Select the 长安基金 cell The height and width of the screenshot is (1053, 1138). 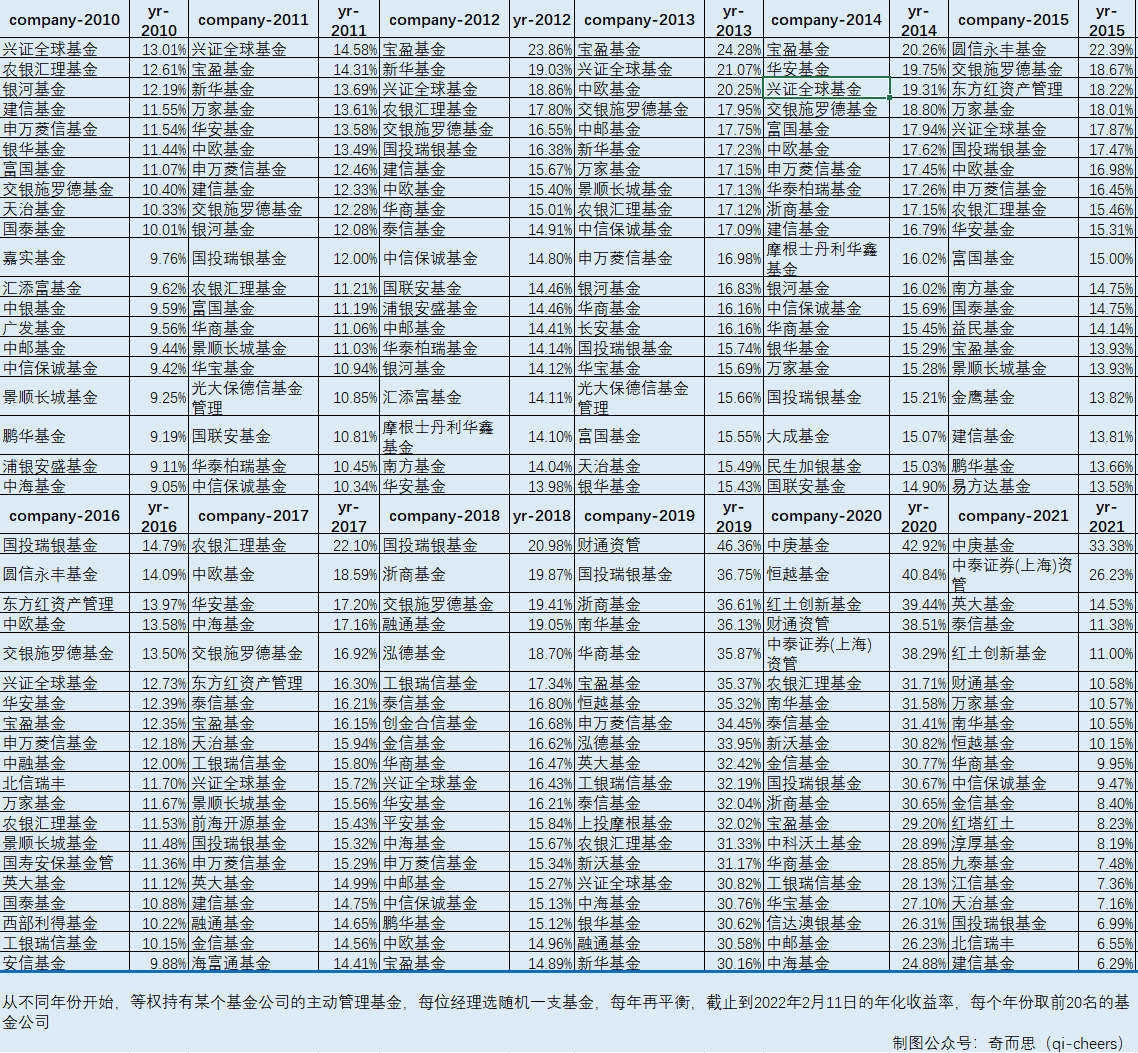pyautogui.click(x=639, y=328)
